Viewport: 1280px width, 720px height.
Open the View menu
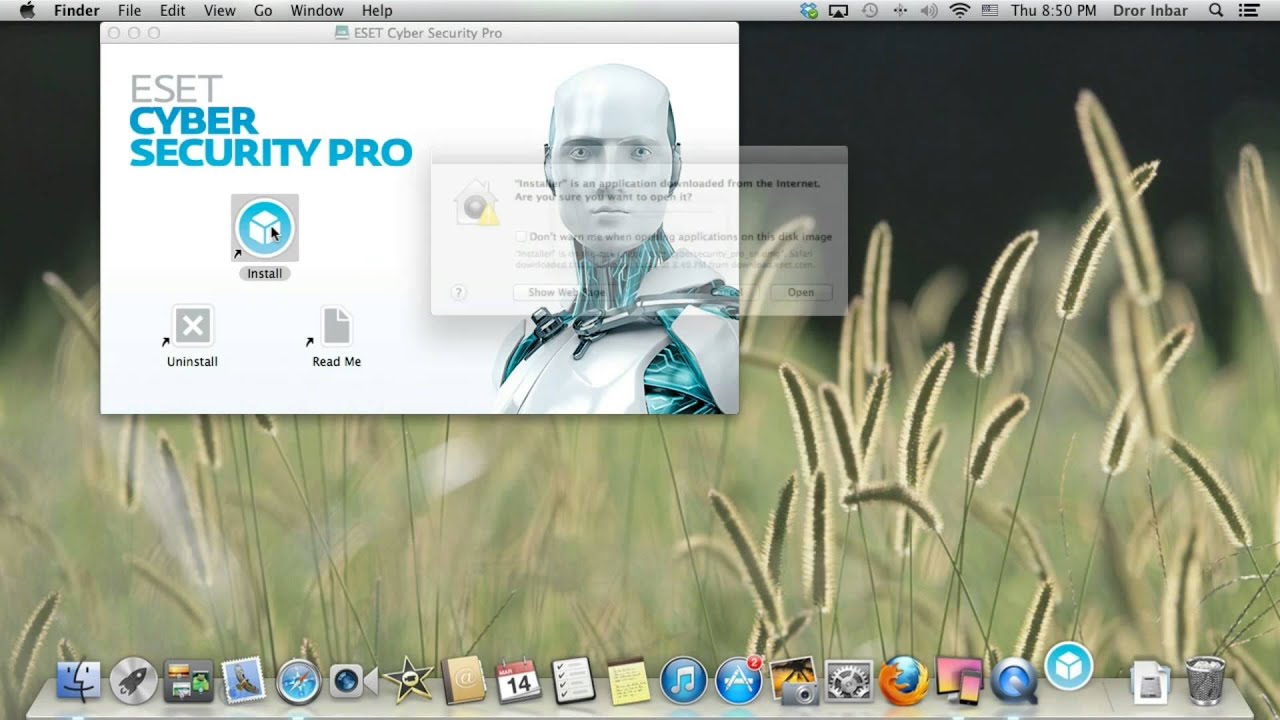219,11
